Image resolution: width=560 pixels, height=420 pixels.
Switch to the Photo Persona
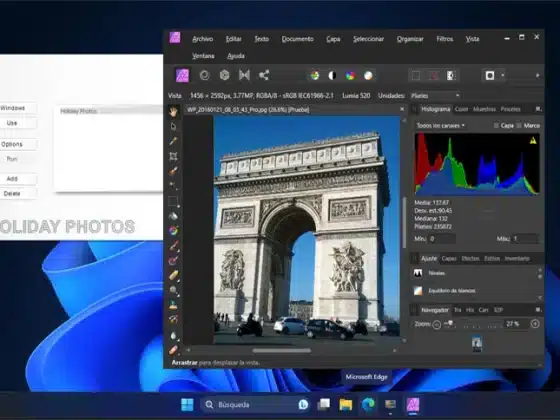(x=182, y=75)
